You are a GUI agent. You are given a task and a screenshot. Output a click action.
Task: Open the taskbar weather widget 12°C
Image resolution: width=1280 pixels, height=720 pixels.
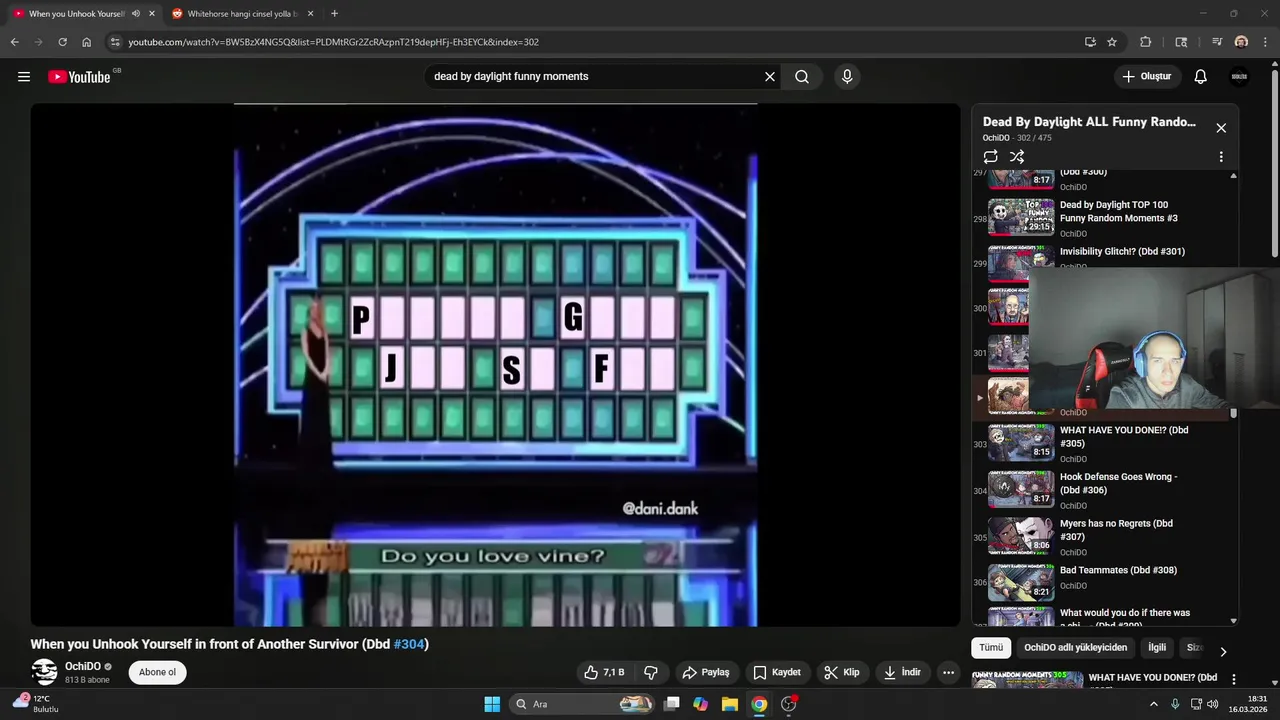coord(35,704)
